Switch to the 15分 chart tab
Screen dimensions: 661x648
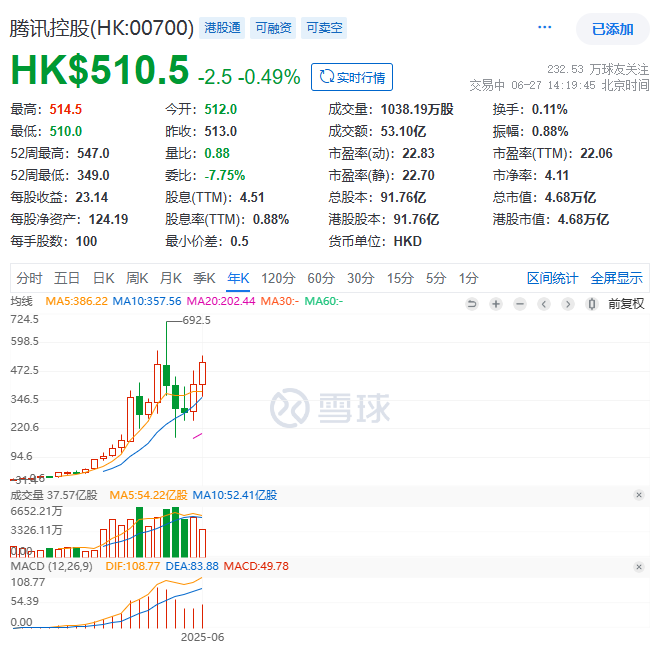click(x=400, y=278)
